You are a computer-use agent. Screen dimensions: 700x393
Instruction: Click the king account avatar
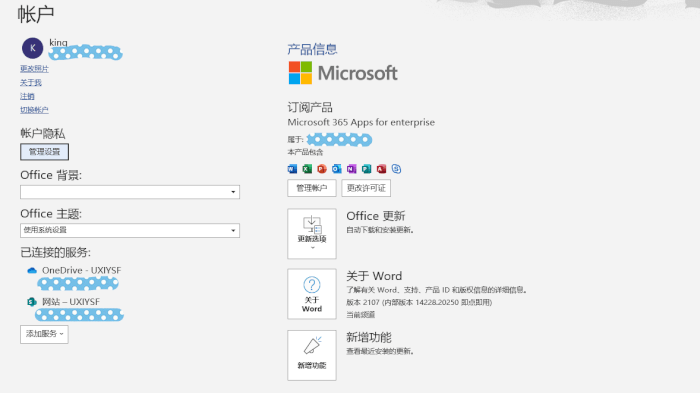pyautogui.click(x=33, y=48)
